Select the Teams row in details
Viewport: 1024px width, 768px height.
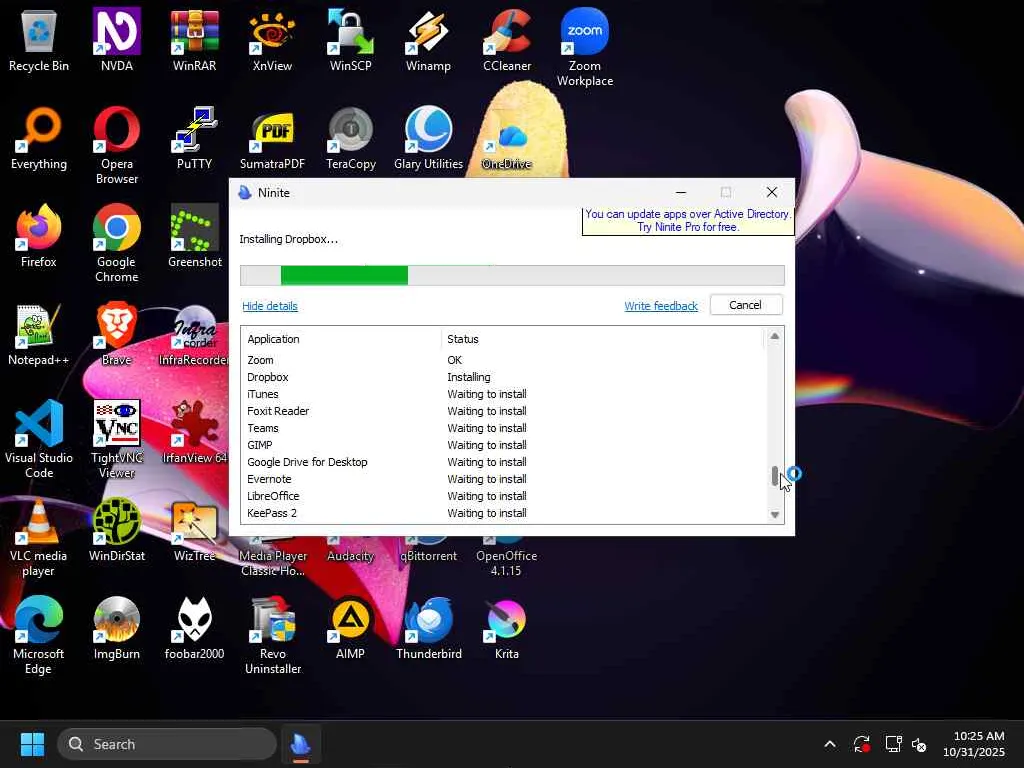click(503, 428)
